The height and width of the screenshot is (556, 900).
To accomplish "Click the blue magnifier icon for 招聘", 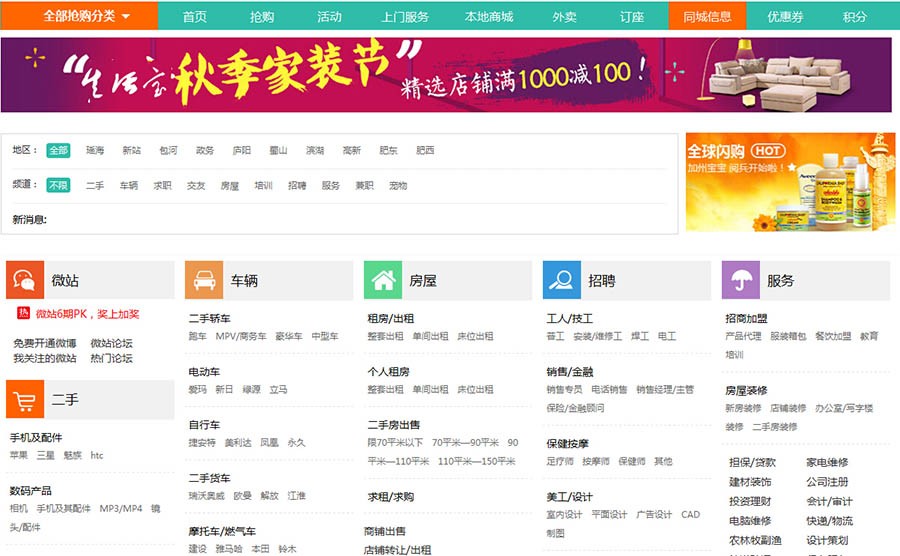I will (562, 281).
